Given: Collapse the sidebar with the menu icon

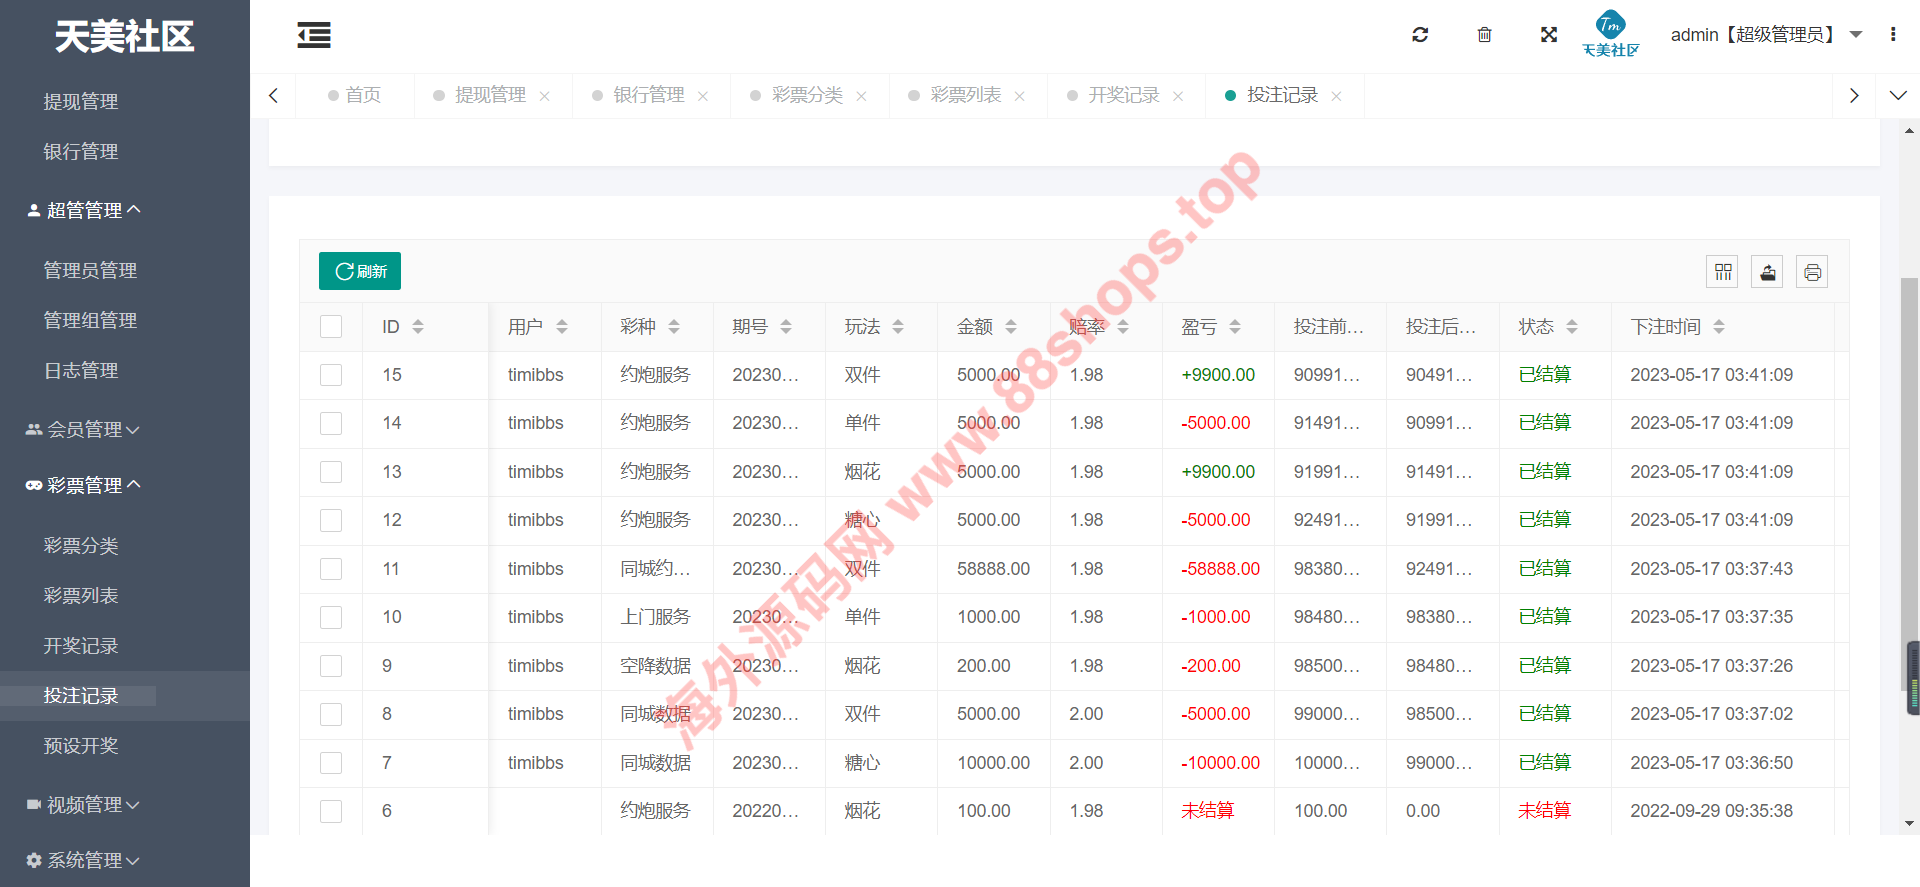Looking at the screenshot, I should click(314, 36).
